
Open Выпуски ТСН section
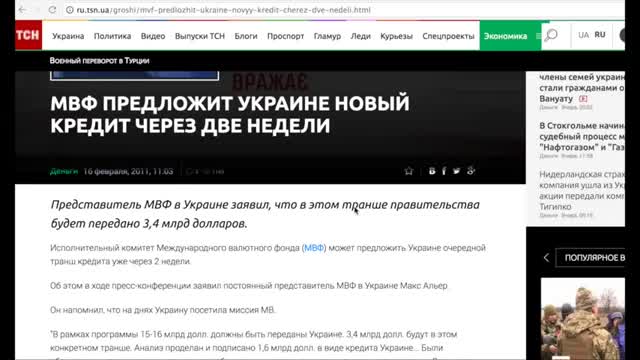coord(200,36)
